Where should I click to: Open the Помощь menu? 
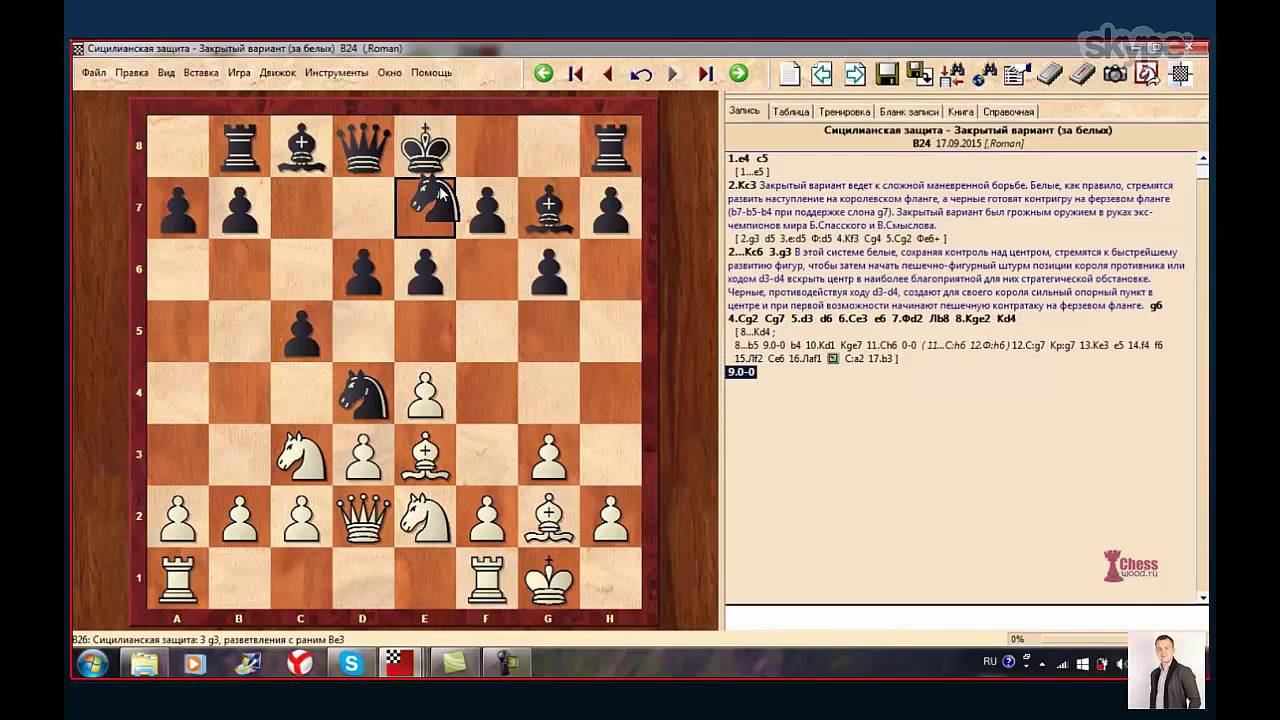coord(432,73)
